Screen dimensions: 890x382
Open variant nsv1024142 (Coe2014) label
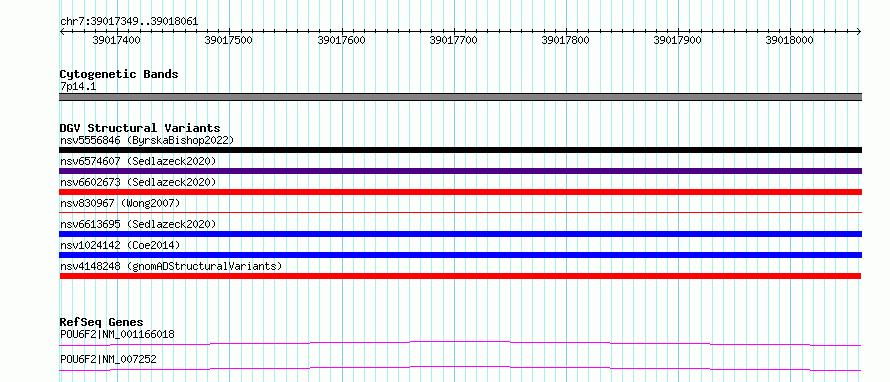pos(120,245)
